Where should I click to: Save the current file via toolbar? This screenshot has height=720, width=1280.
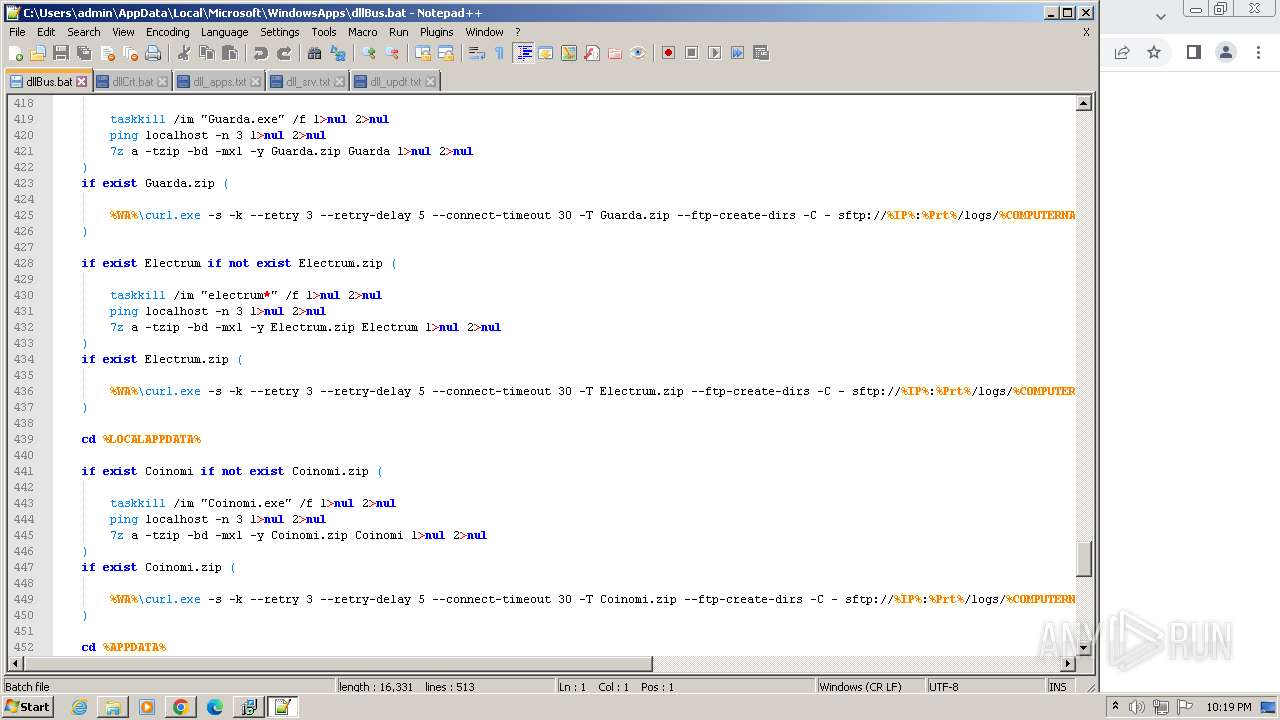point(61,53)
